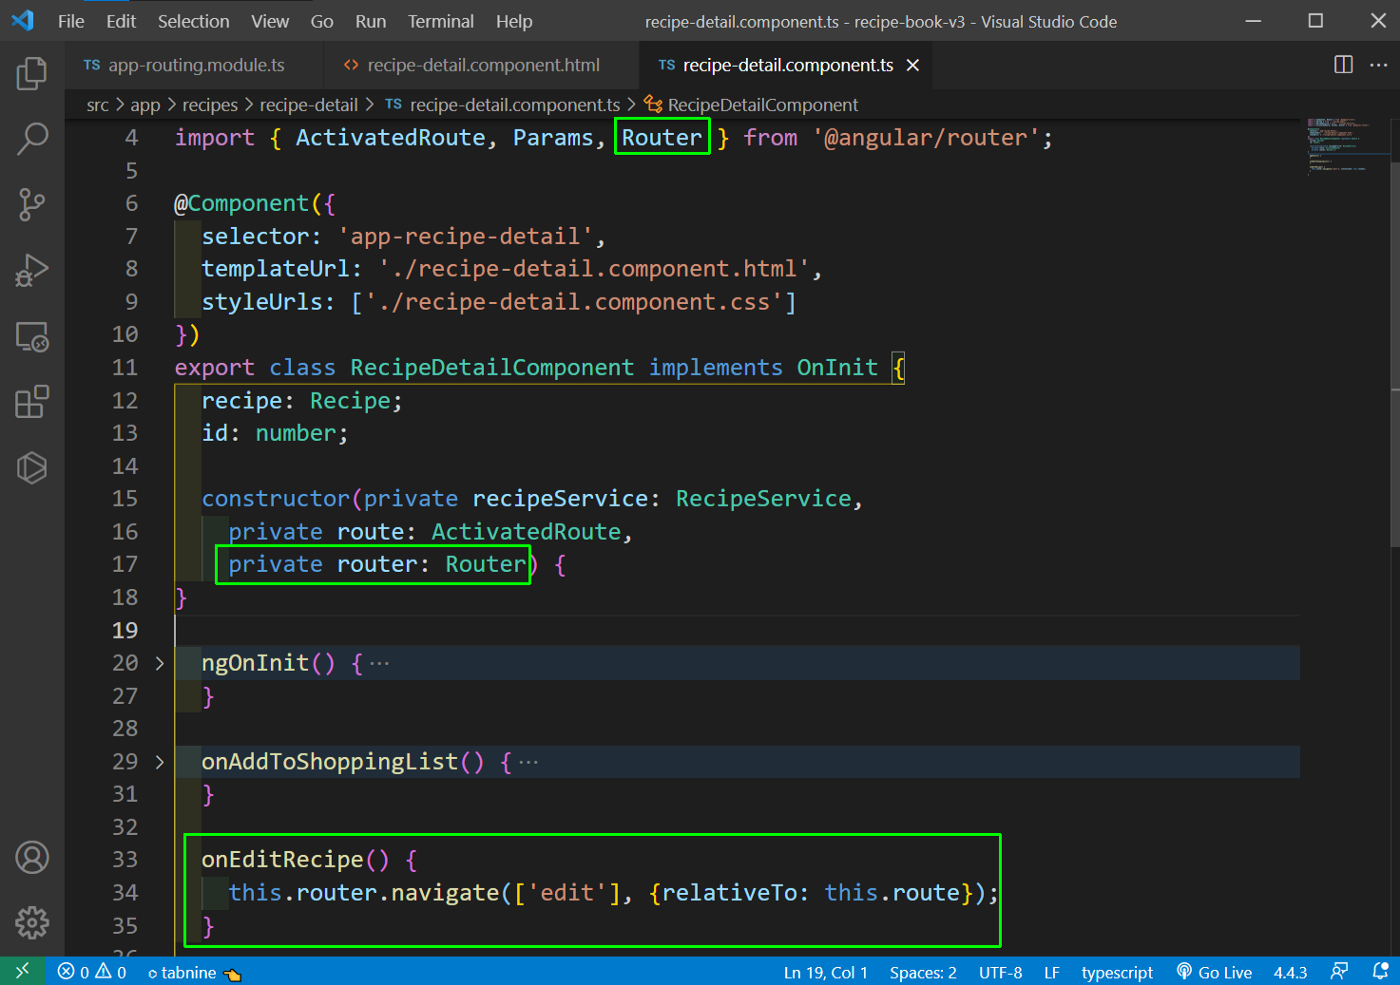
Task: Open the Manage gear icon
Action: point(32,923)
